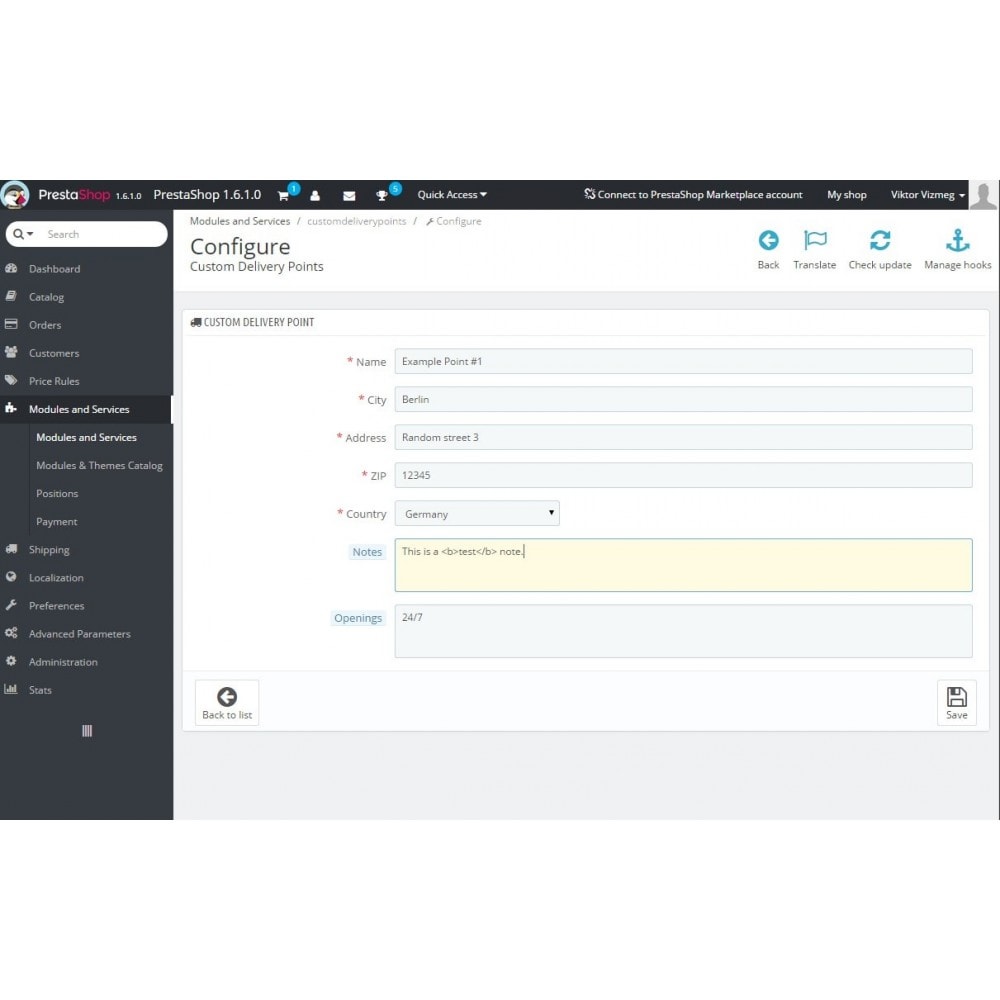Open the Quick Access dropdown
Screen dimensions: 1000x1000
(452, 195)
